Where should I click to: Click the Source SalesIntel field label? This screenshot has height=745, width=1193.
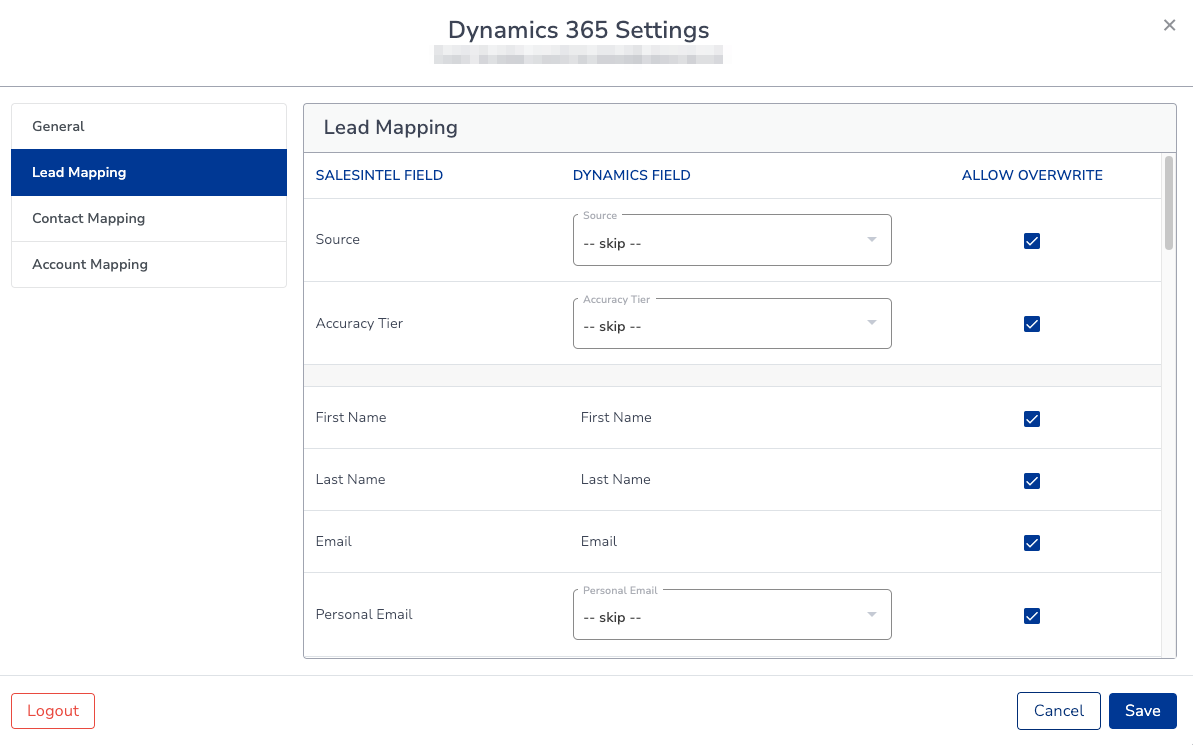point(338,240)
